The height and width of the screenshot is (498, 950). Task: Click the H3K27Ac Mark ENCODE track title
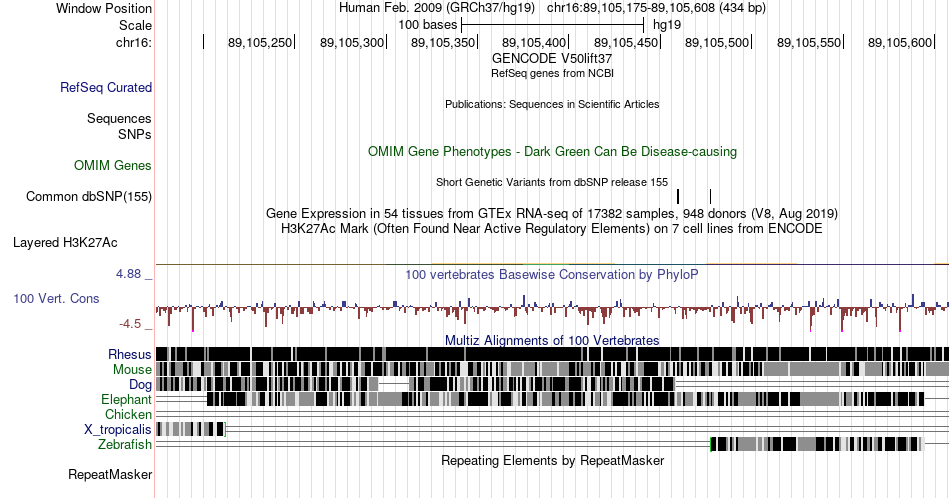552,228
